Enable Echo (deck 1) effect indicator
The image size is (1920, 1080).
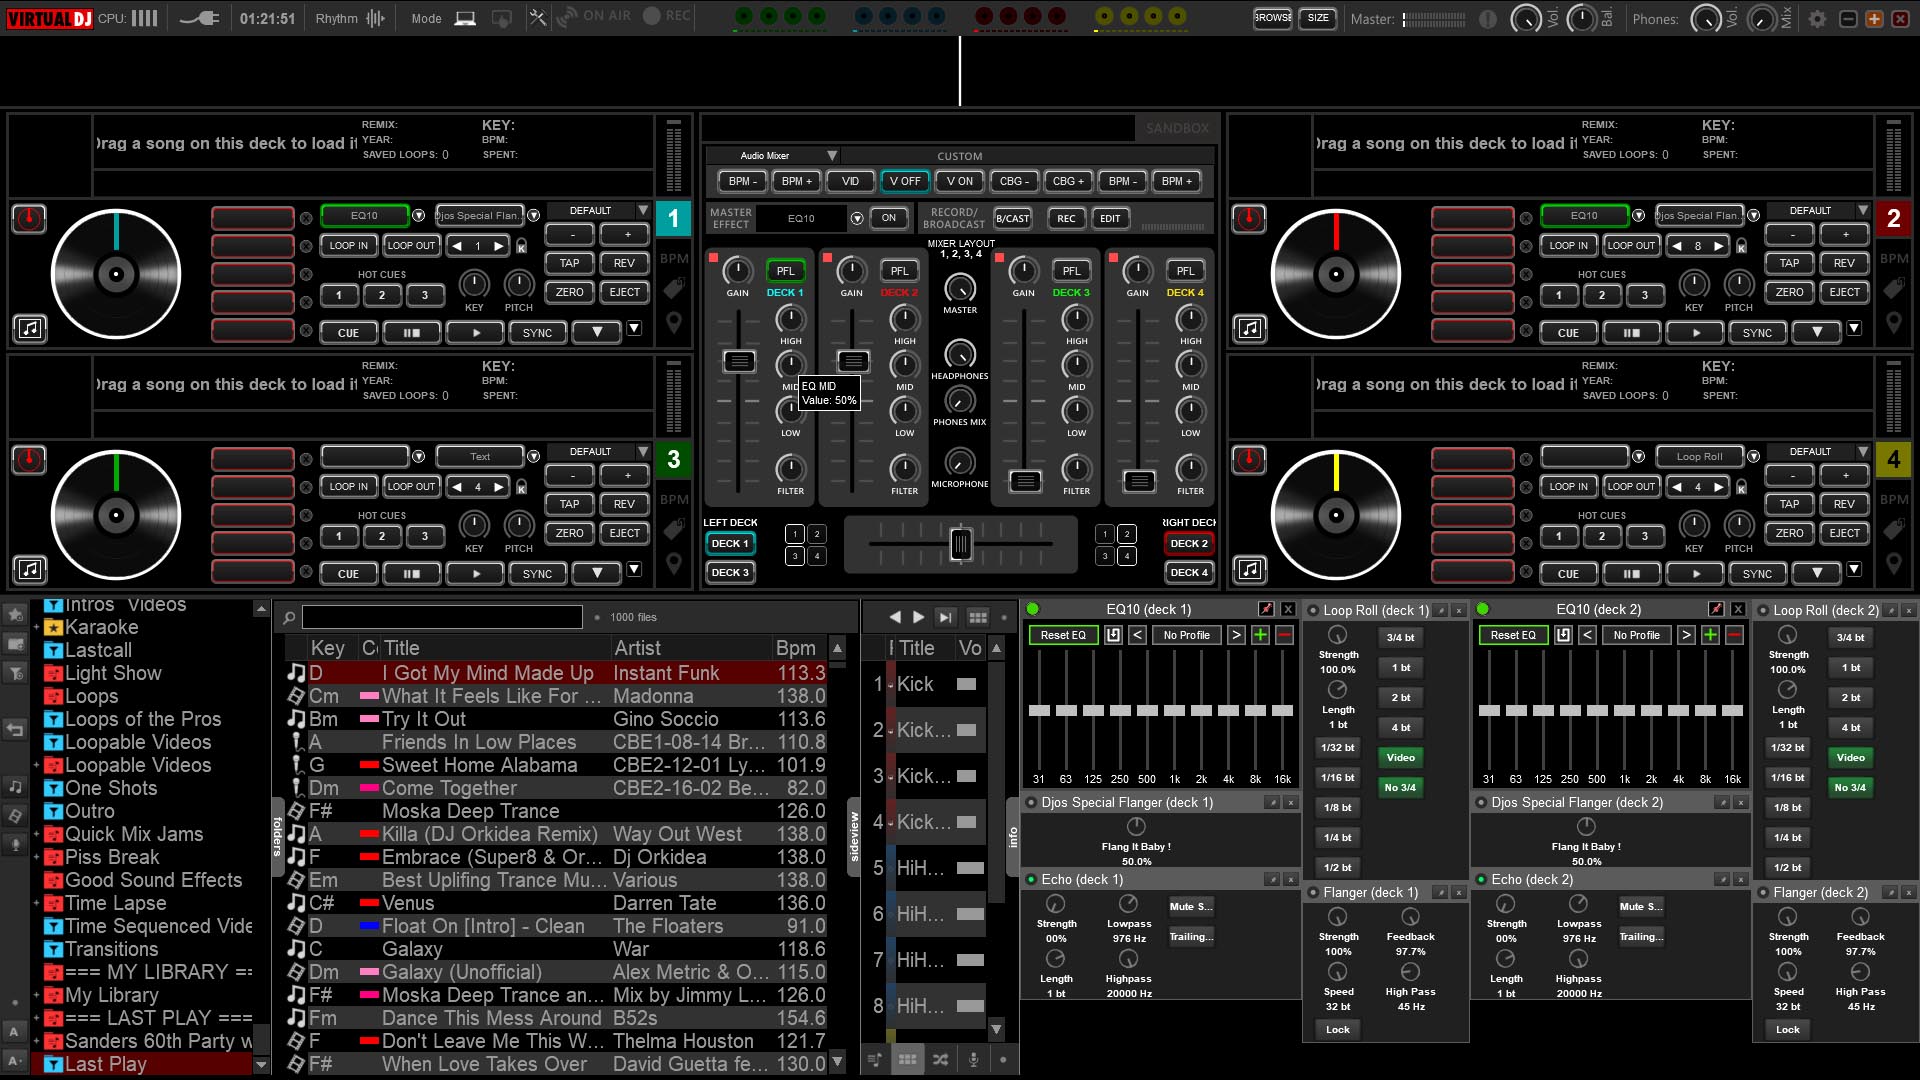coord(1031,880)
